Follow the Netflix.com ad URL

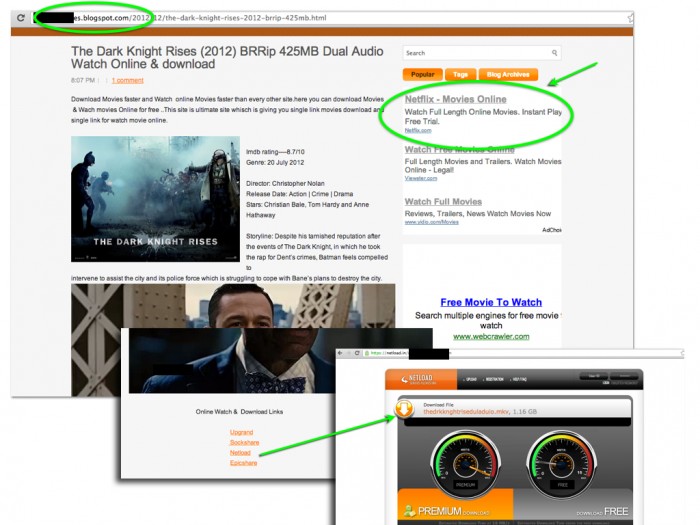tap(418, 130)
